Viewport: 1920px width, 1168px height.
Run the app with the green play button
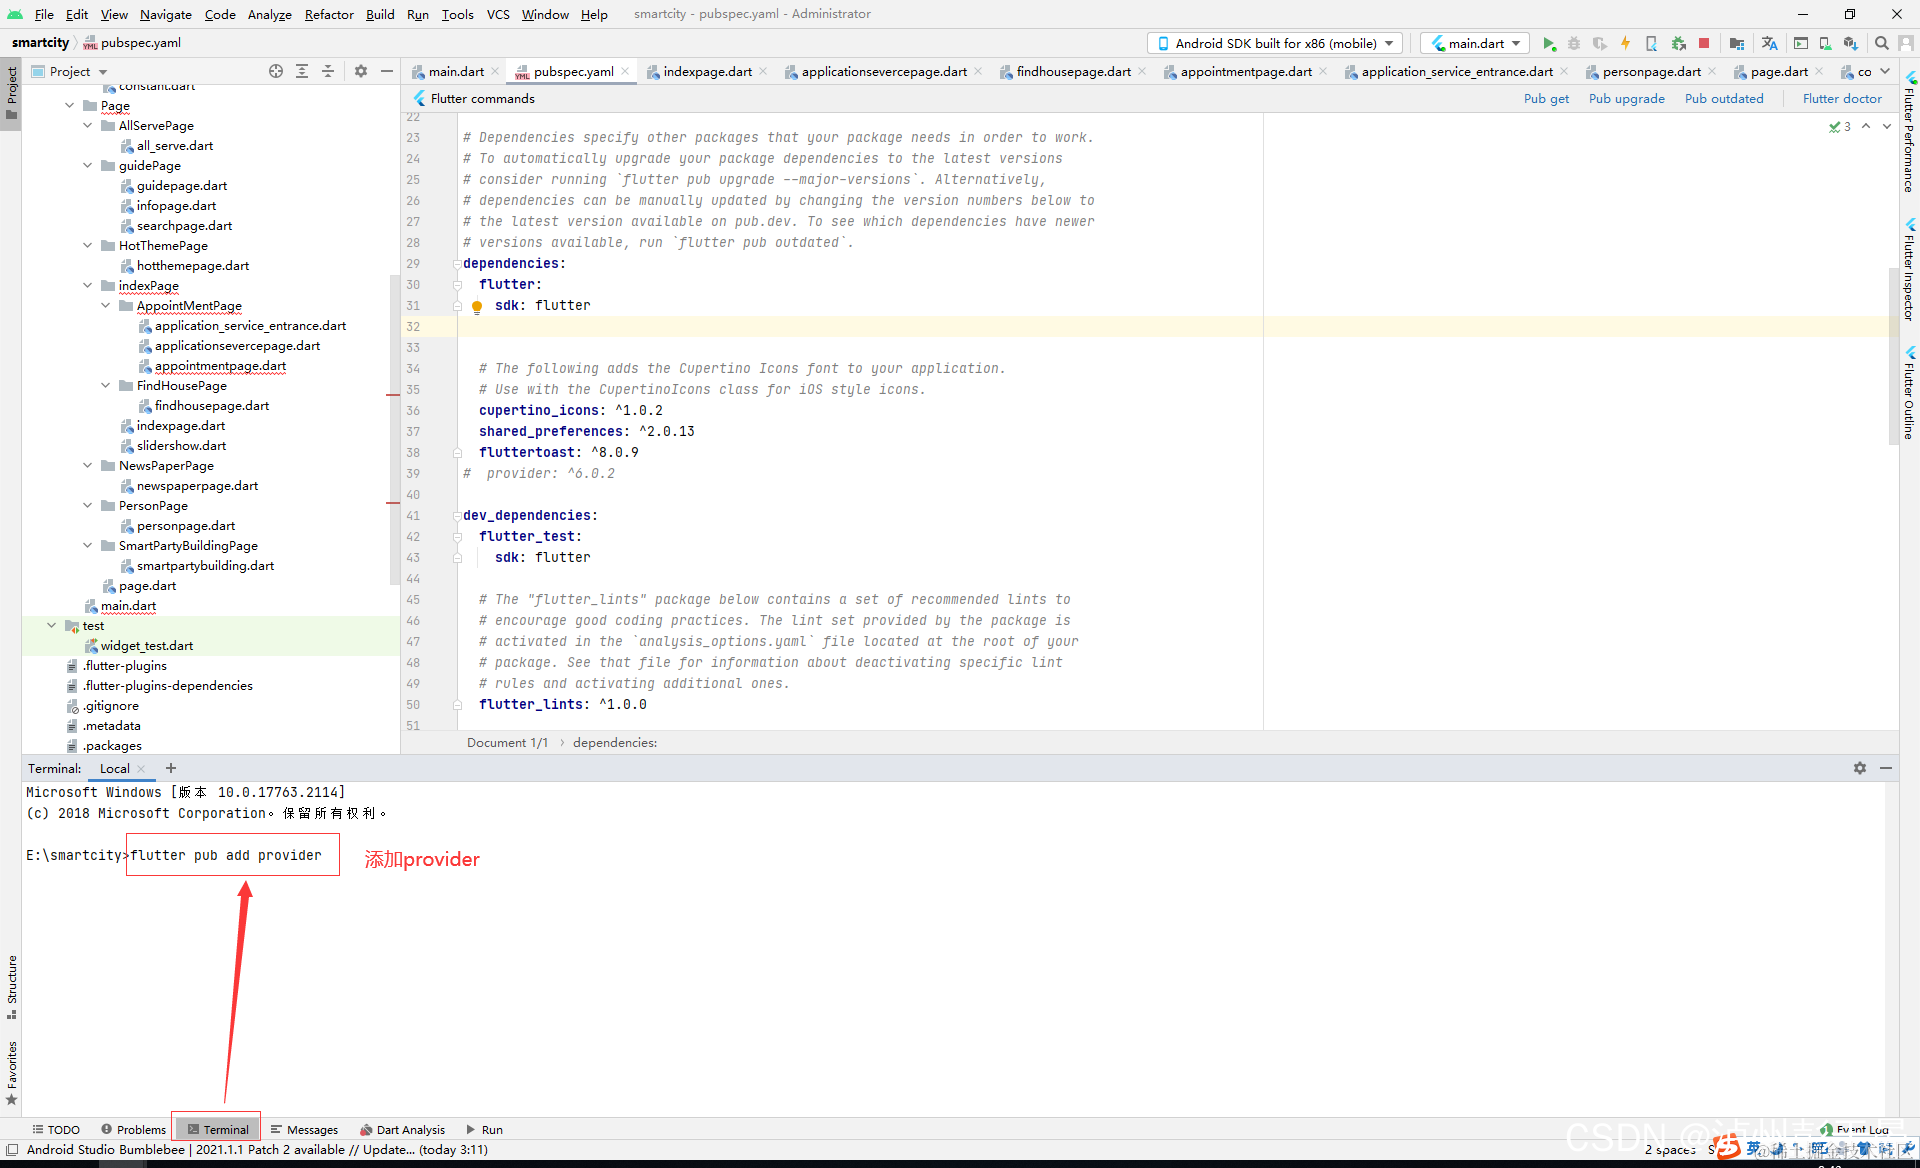tap(1548, 43)
